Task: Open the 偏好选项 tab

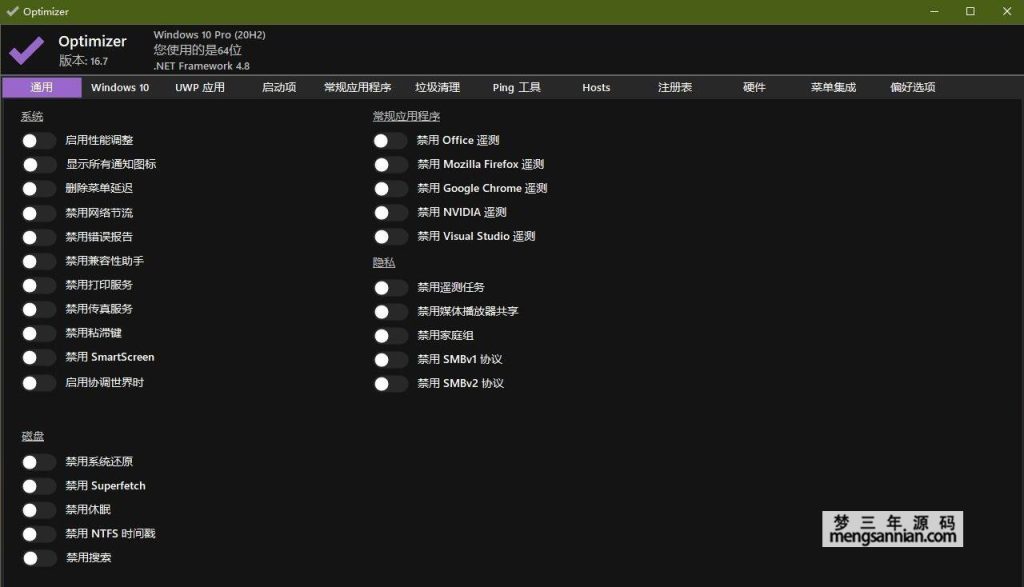Action: tap(913, 87)
